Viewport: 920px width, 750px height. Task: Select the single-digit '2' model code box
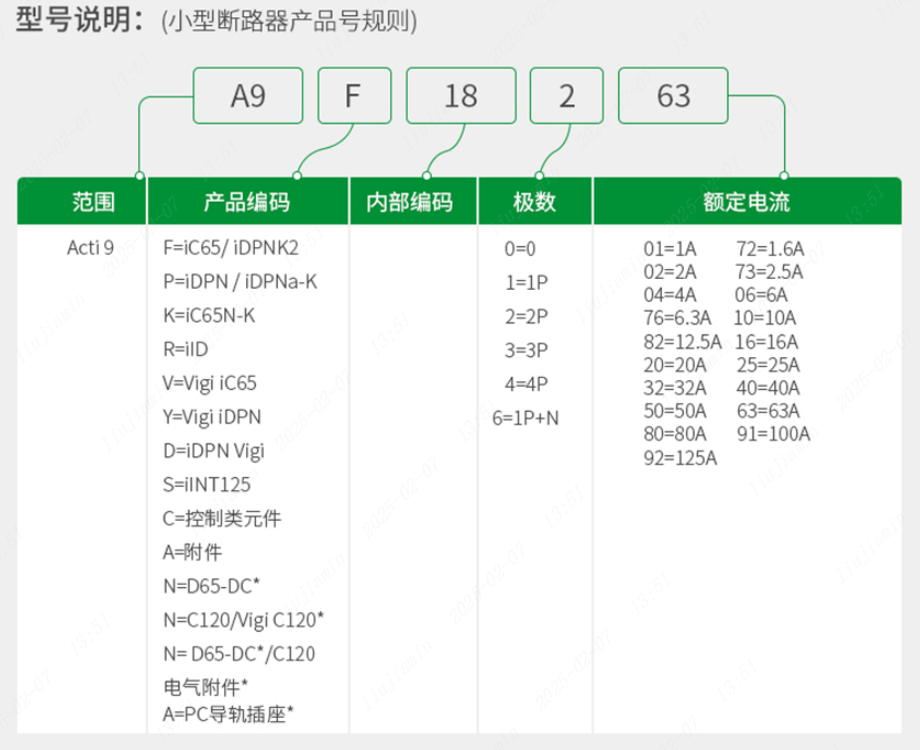point(567,96)
